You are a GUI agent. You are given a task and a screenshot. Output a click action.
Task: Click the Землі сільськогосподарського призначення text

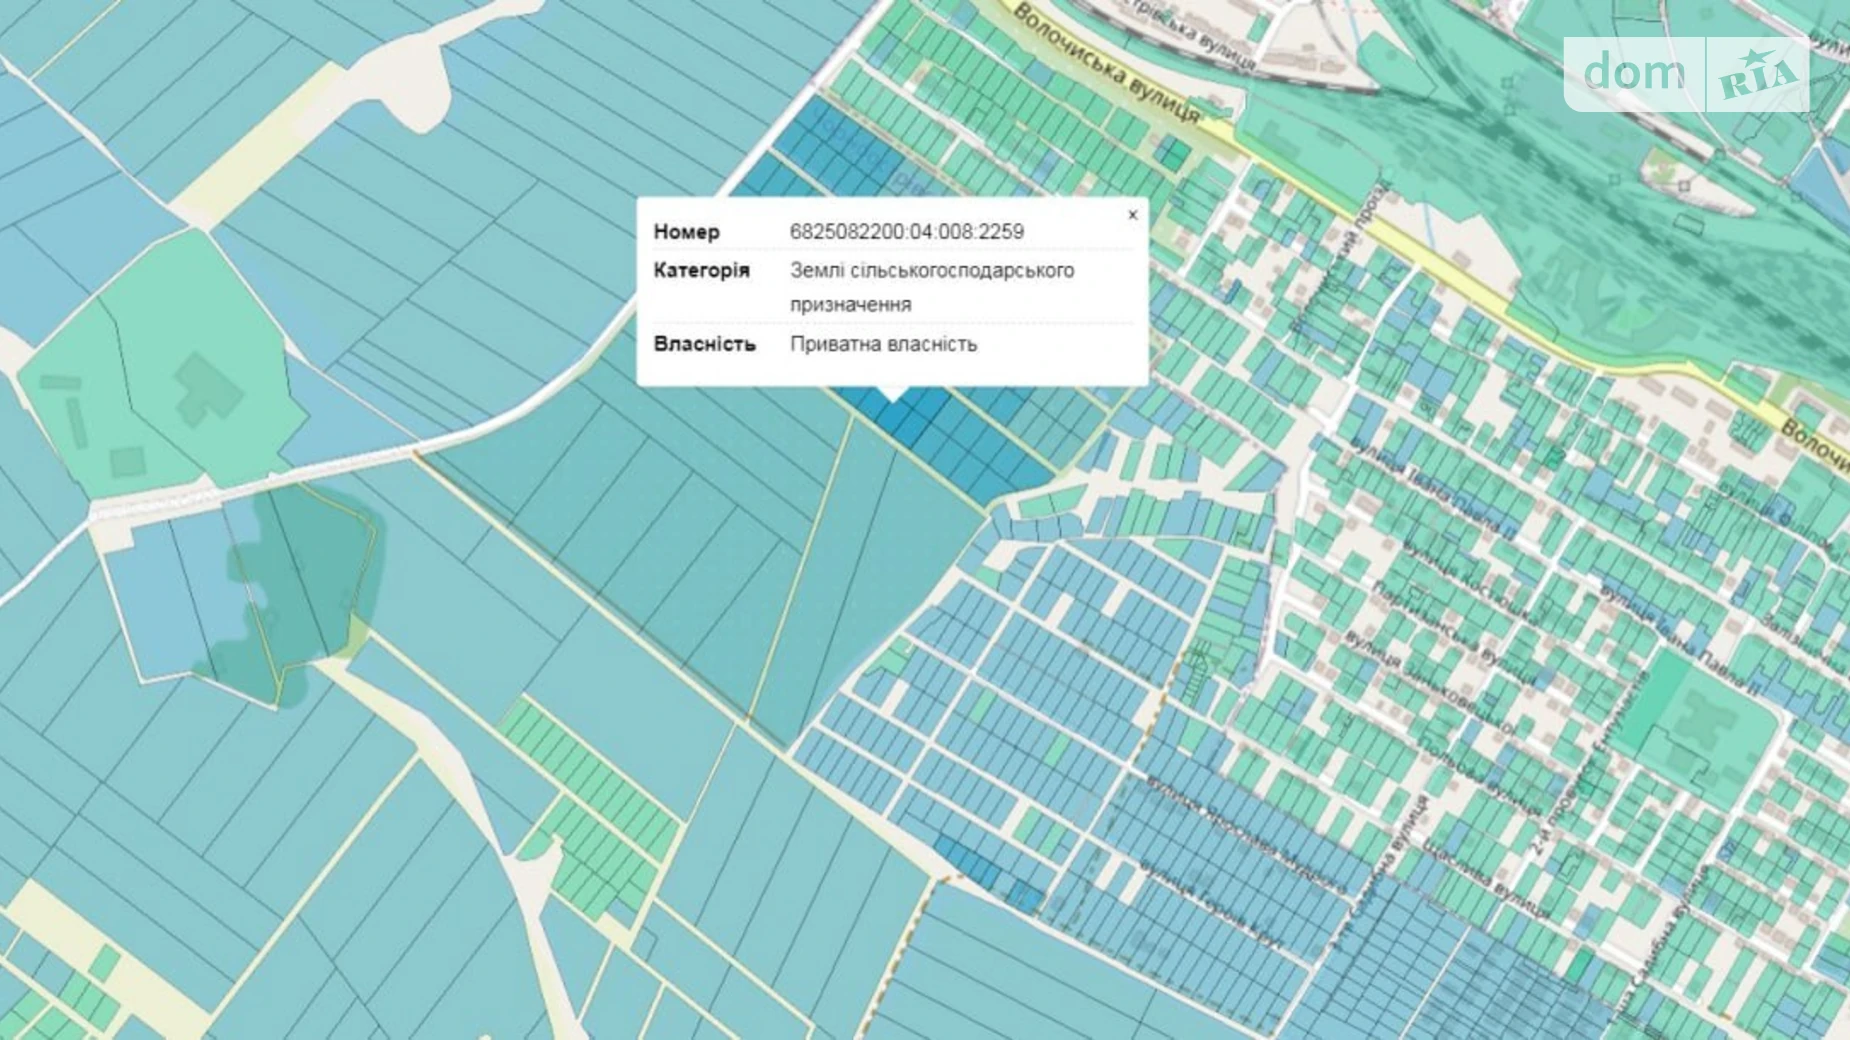(931, 287)
